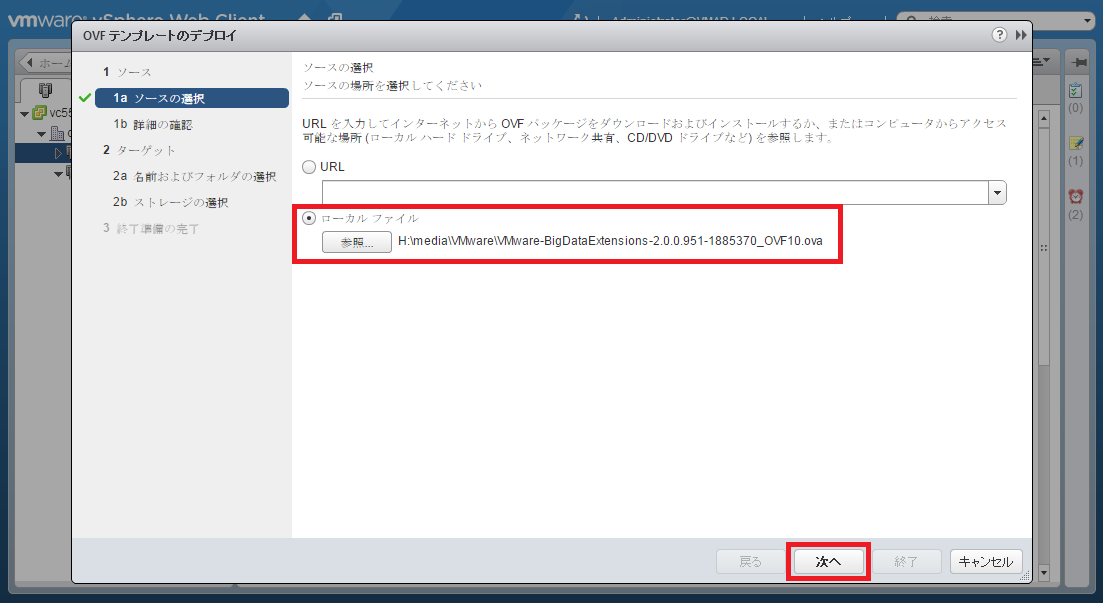Go to step 1b 詳細の確認
The image size is (1103, 603).
153,124
